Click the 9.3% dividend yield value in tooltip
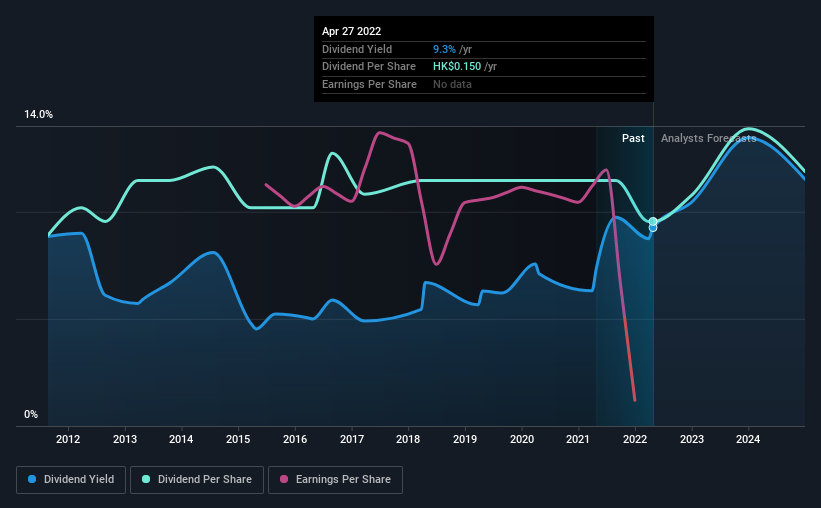Image resolution: width=821 pixels, height=508 pixels. [444, 49]
